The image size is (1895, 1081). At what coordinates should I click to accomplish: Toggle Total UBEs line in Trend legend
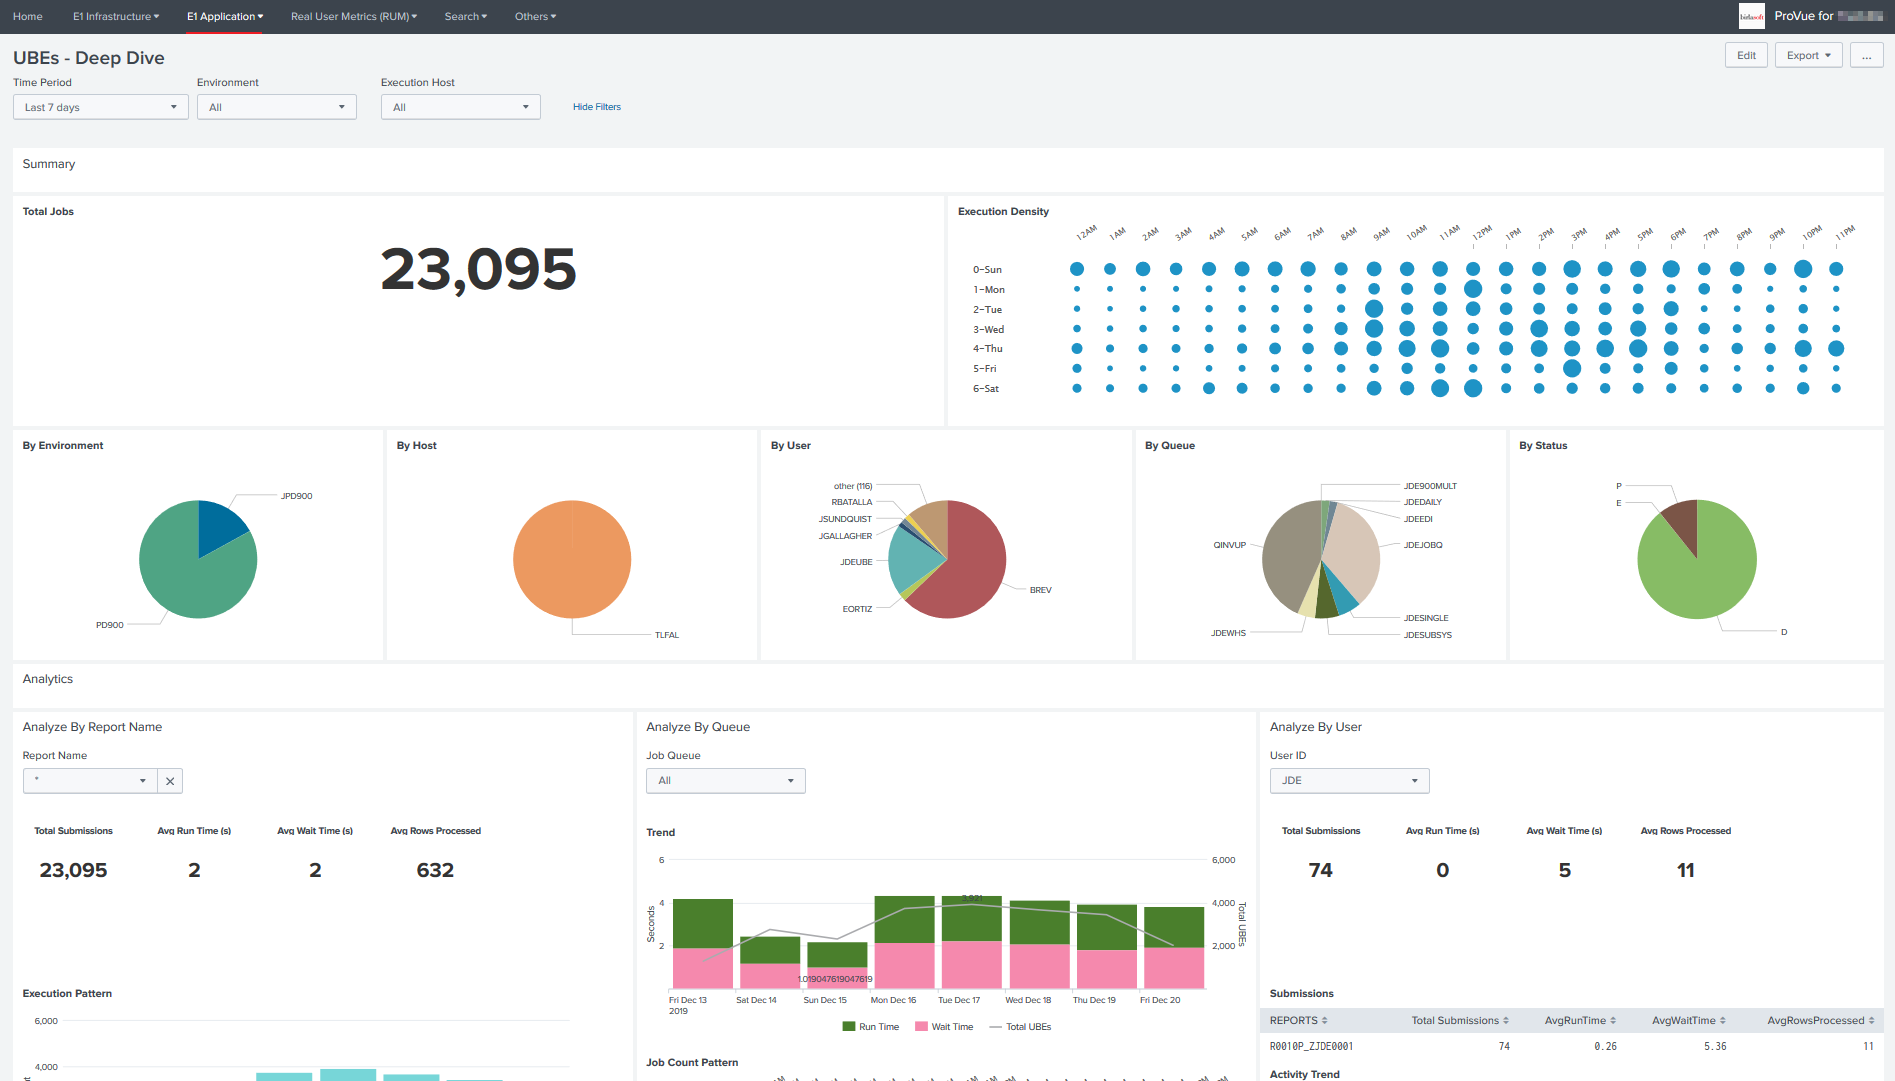[1020, 1027]
